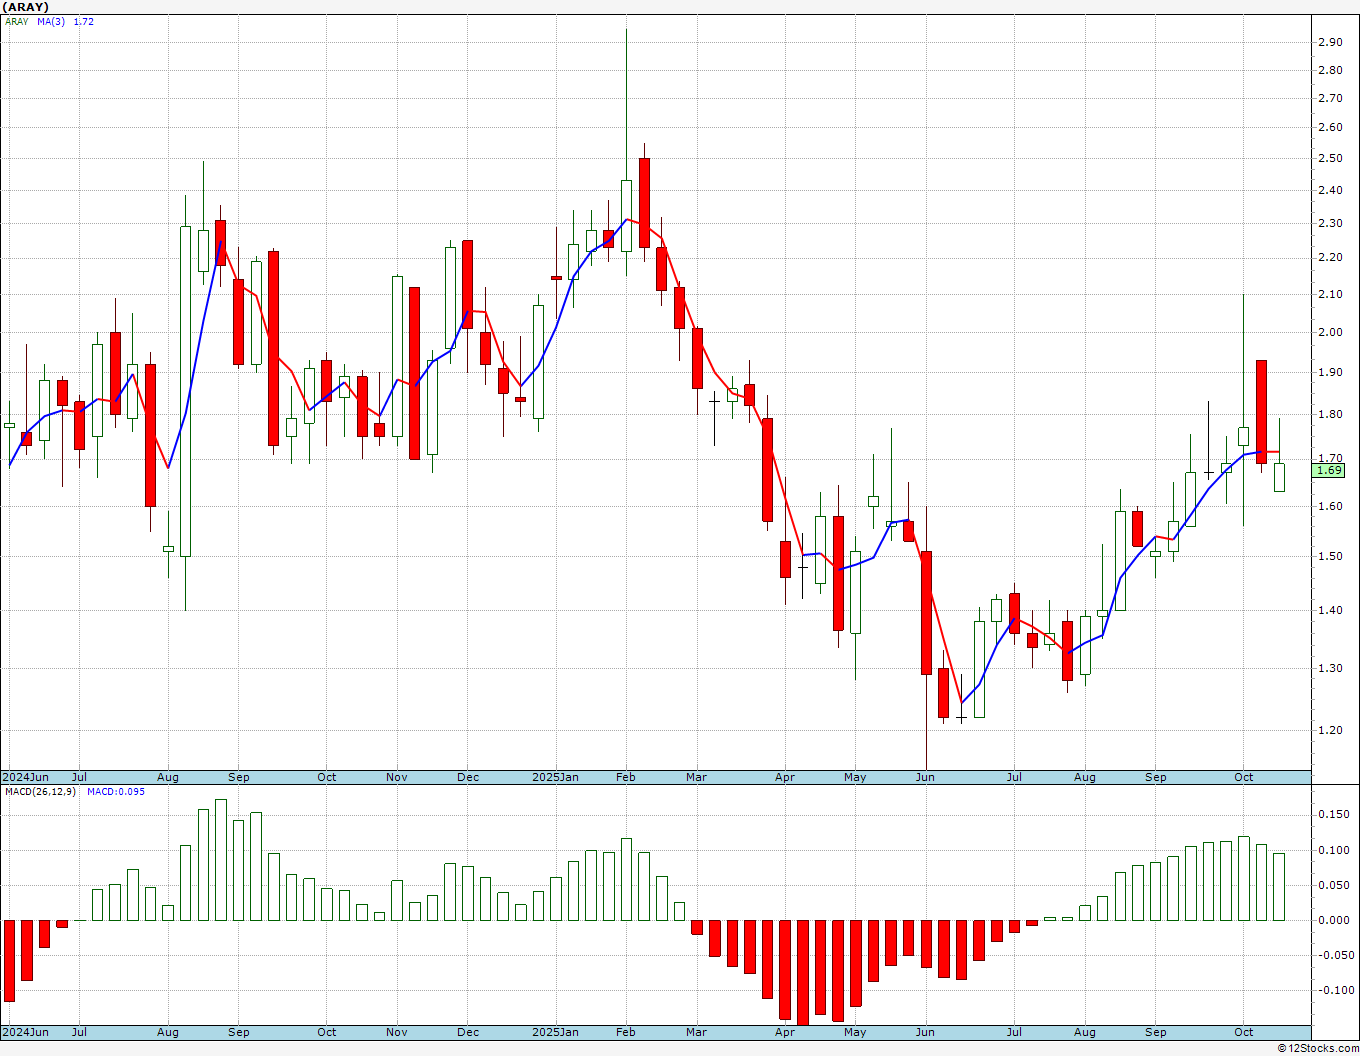Click the 2.10 price axis label
1360x1056 pixels.
tap(1330, 294)
